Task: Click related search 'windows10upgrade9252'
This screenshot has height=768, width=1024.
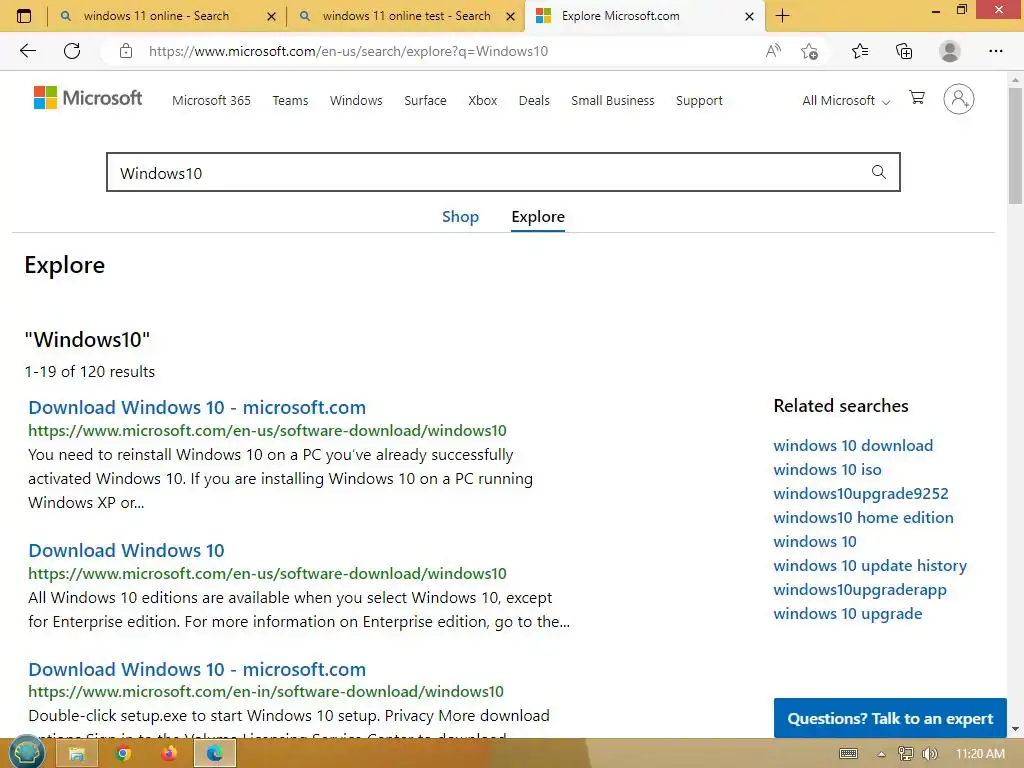Action: [x=861, y=494]
